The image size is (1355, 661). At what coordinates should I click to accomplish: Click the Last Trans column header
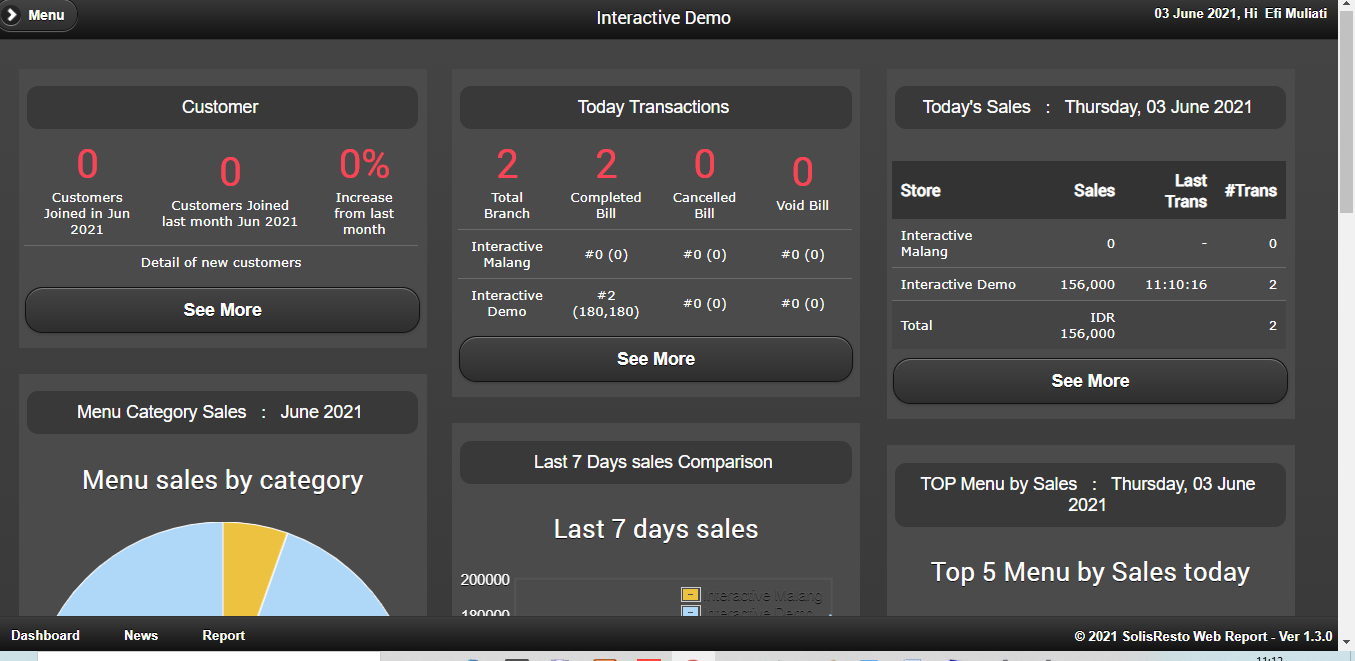tap(1186, 191)
